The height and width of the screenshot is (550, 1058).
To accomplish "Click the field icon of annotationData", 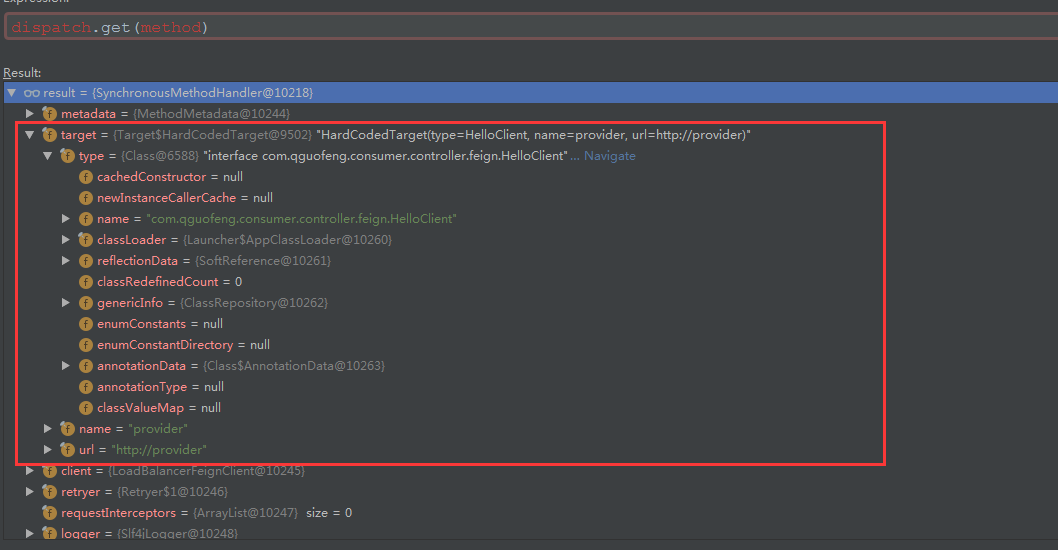I will (x=86, y=365).
